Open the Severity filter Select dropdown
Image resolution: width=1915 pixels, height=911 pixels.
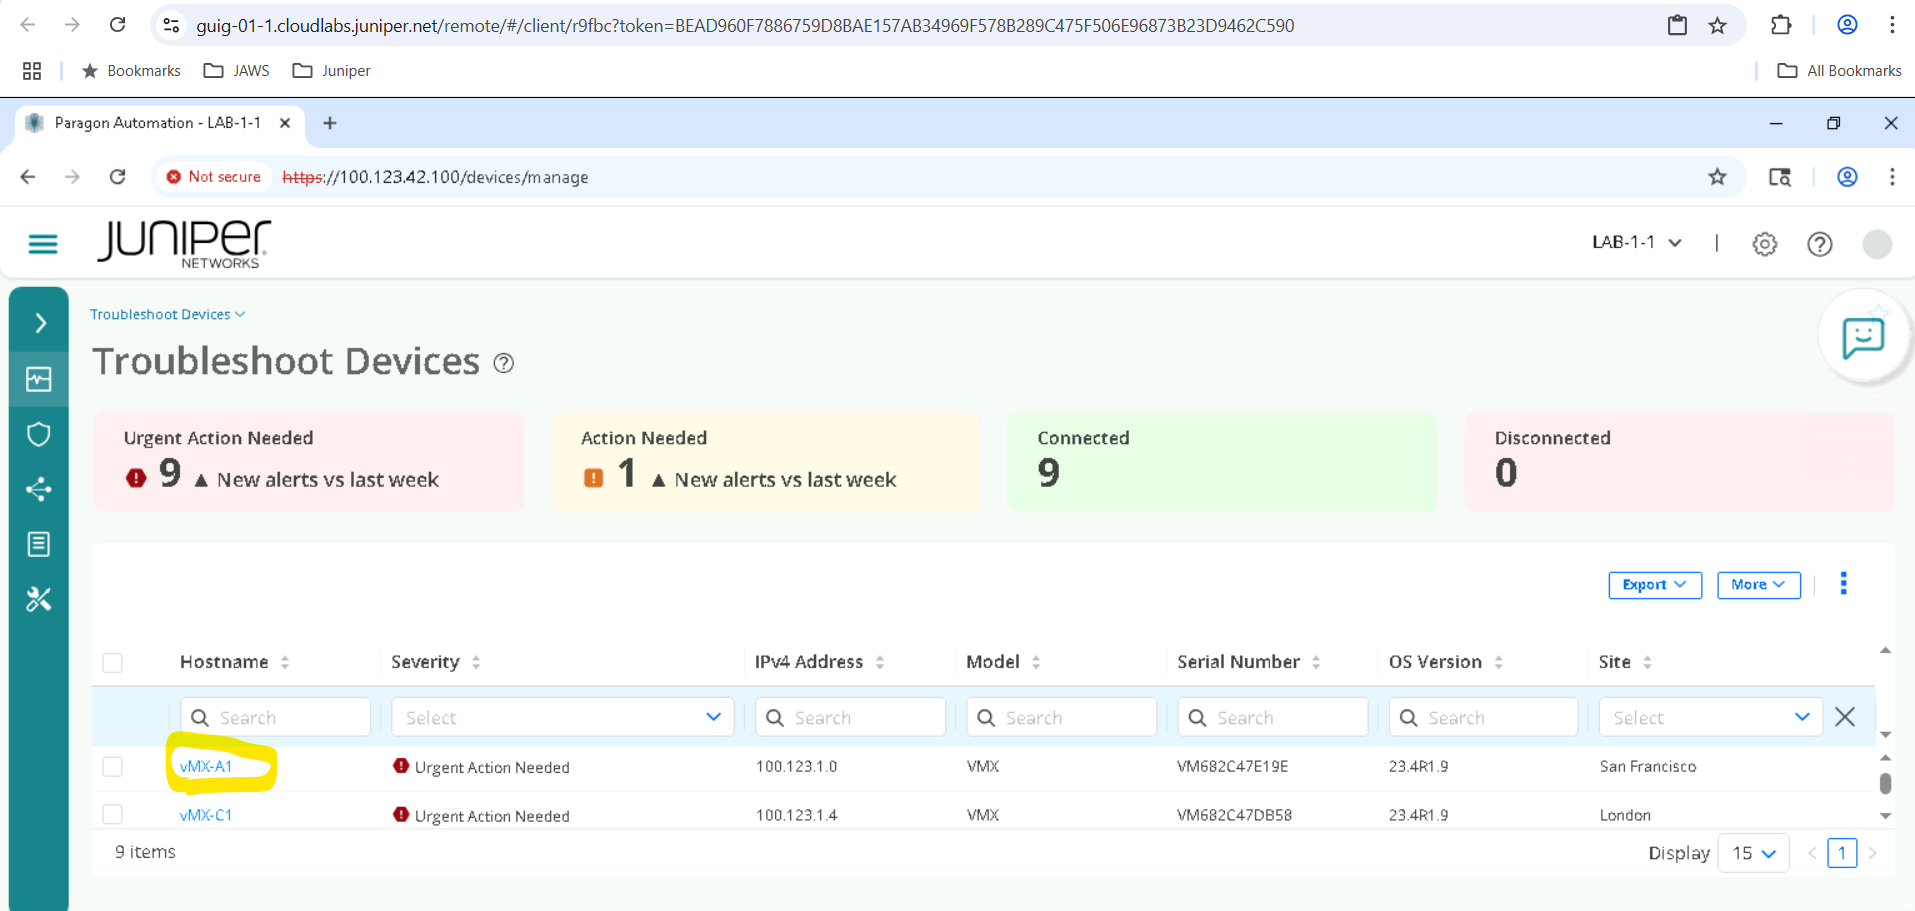562,717
